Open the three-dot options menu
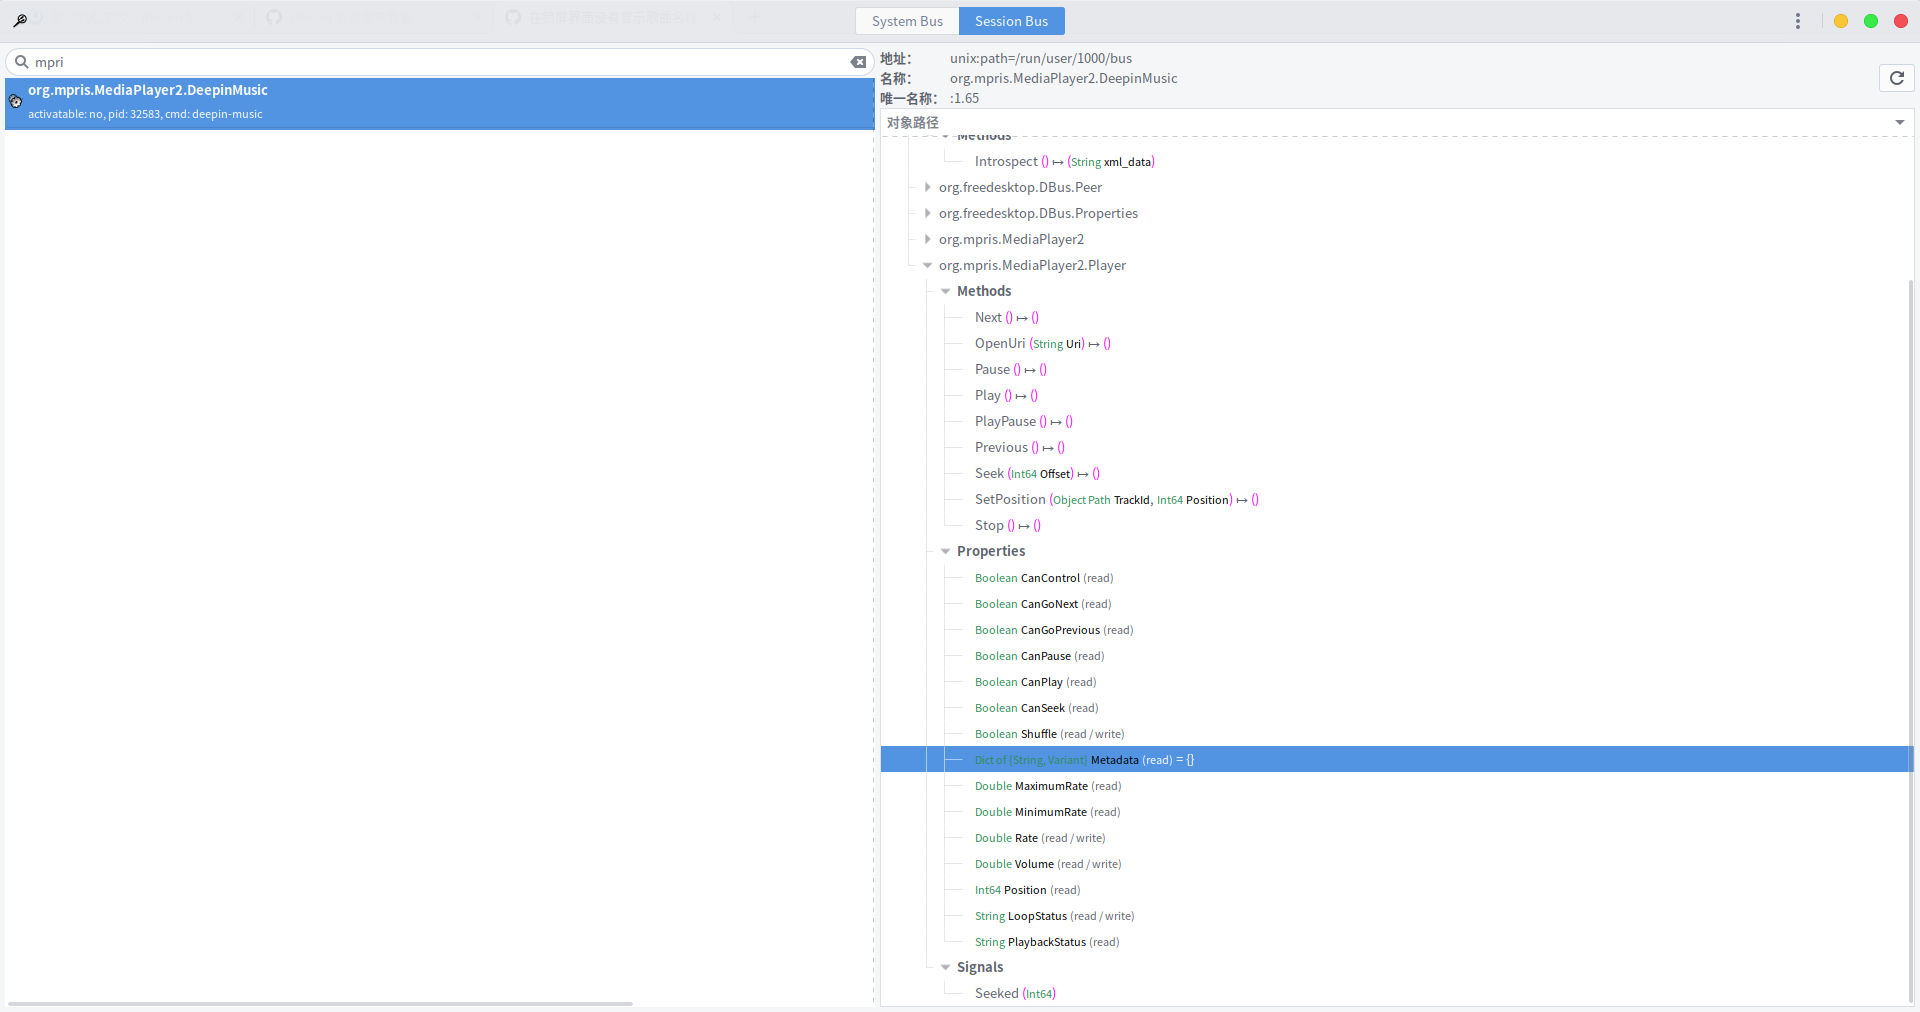The image size is (1920, 1012). click(x=1798, y=20)
